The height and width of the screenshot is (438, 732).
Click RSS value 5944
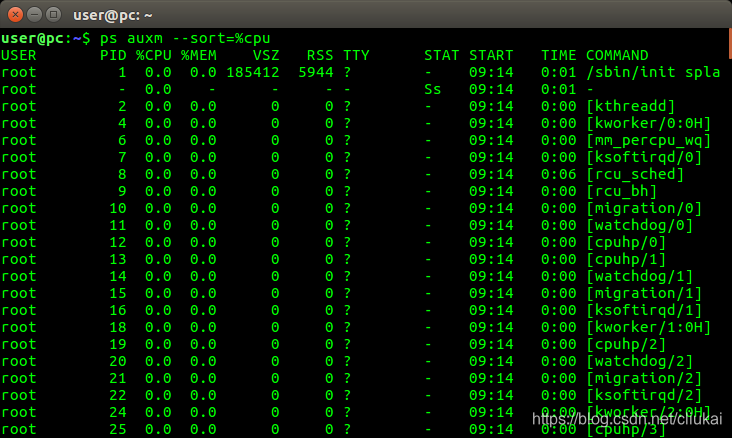[316, 72]
